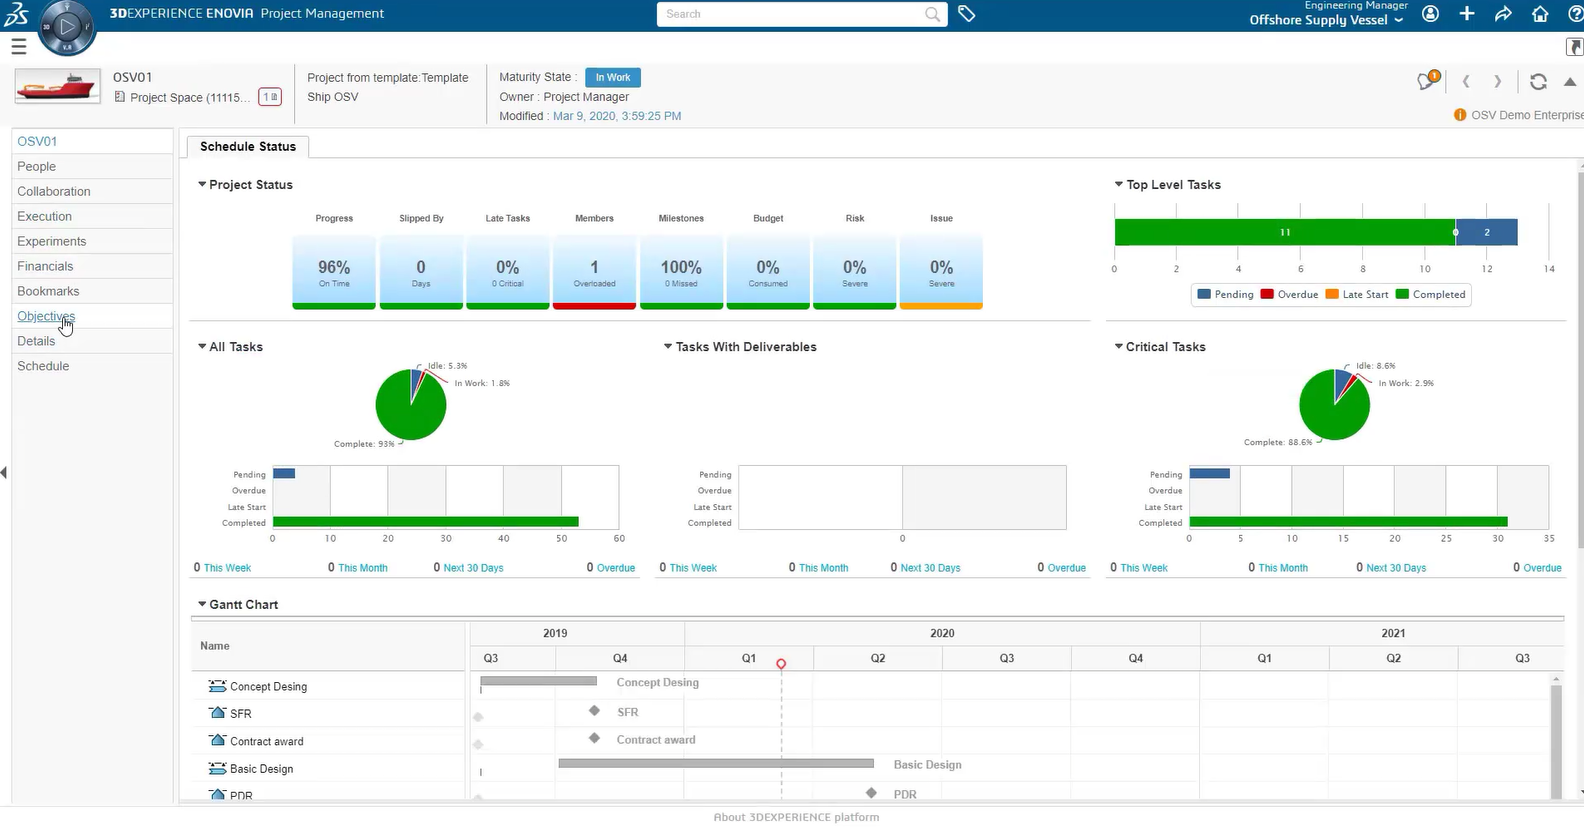Collapse the Project Status section

(202, 185)
